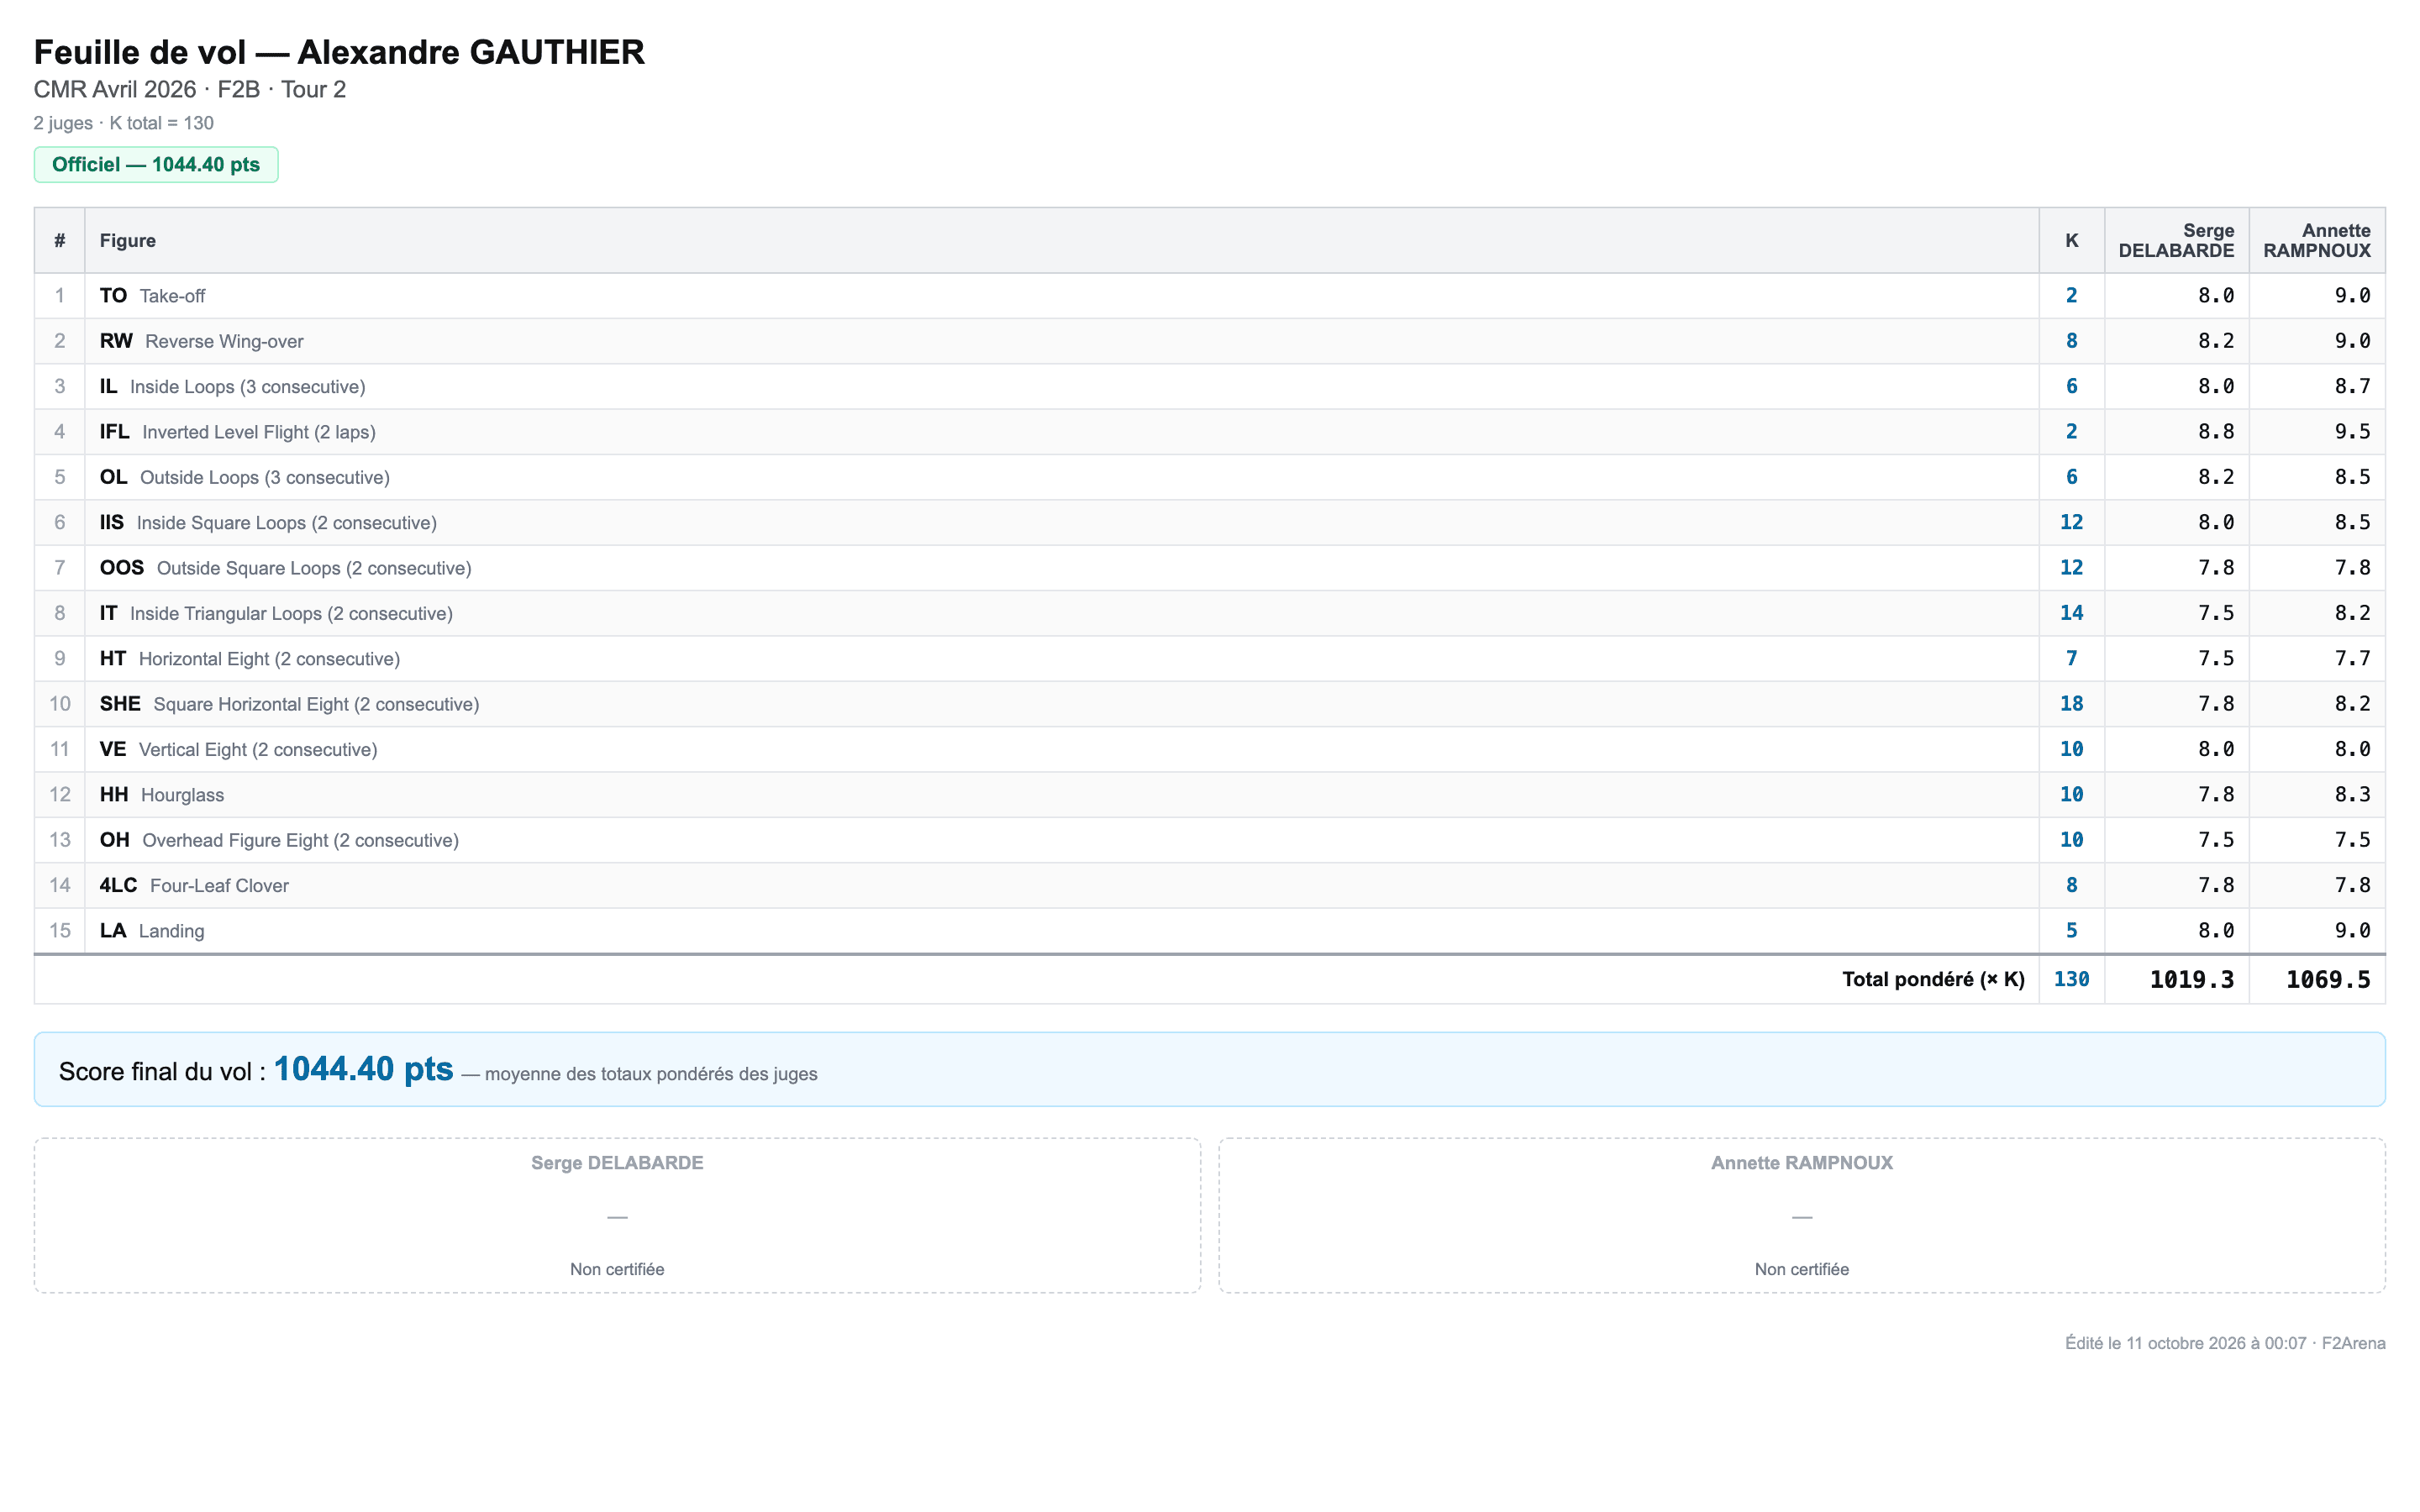Image resolution: width=2420 pixels, height=1512 pixels.
Task: Click the K column header
Action: click(2071, 241)
